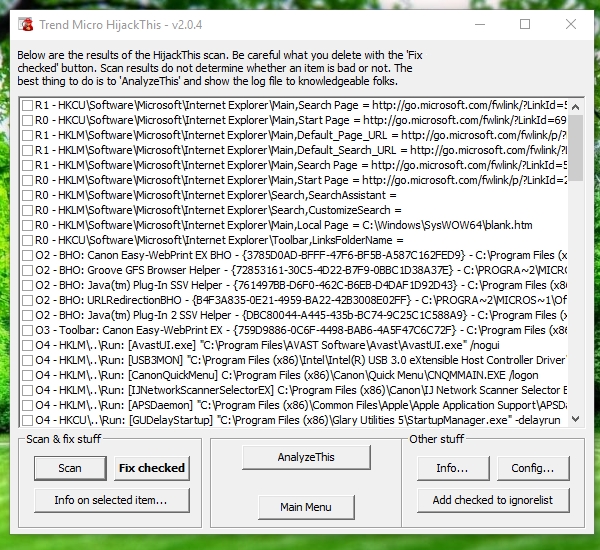Check Java Plug-In 2 SSV Helper entry

click(27, 315)
